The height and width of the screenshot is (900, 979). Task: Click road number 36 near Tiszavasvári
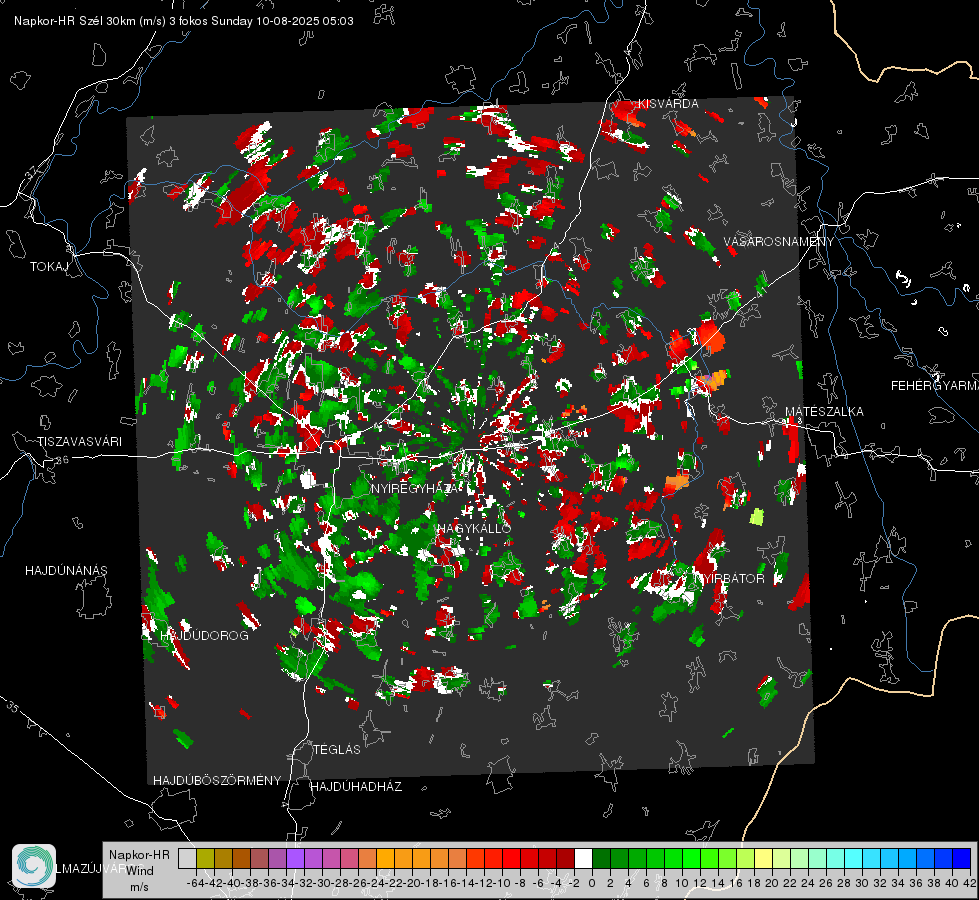tap(62, 460)
